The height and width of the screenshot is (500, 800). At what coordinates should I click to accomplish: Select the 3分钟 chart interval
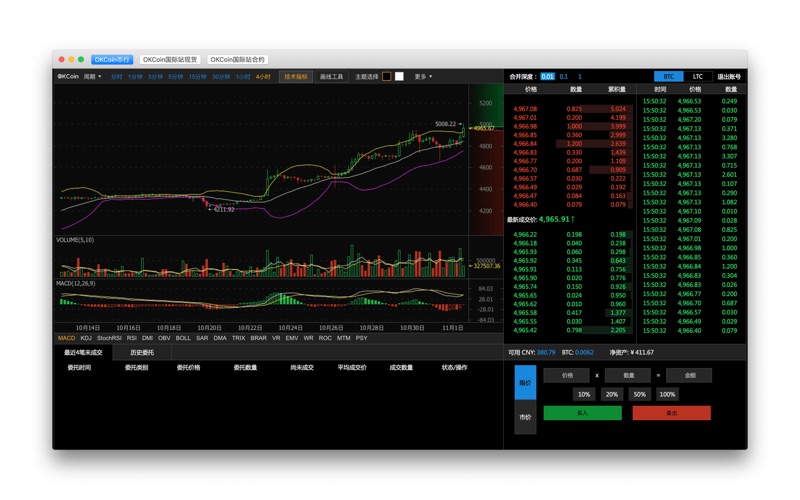(155, 77)
